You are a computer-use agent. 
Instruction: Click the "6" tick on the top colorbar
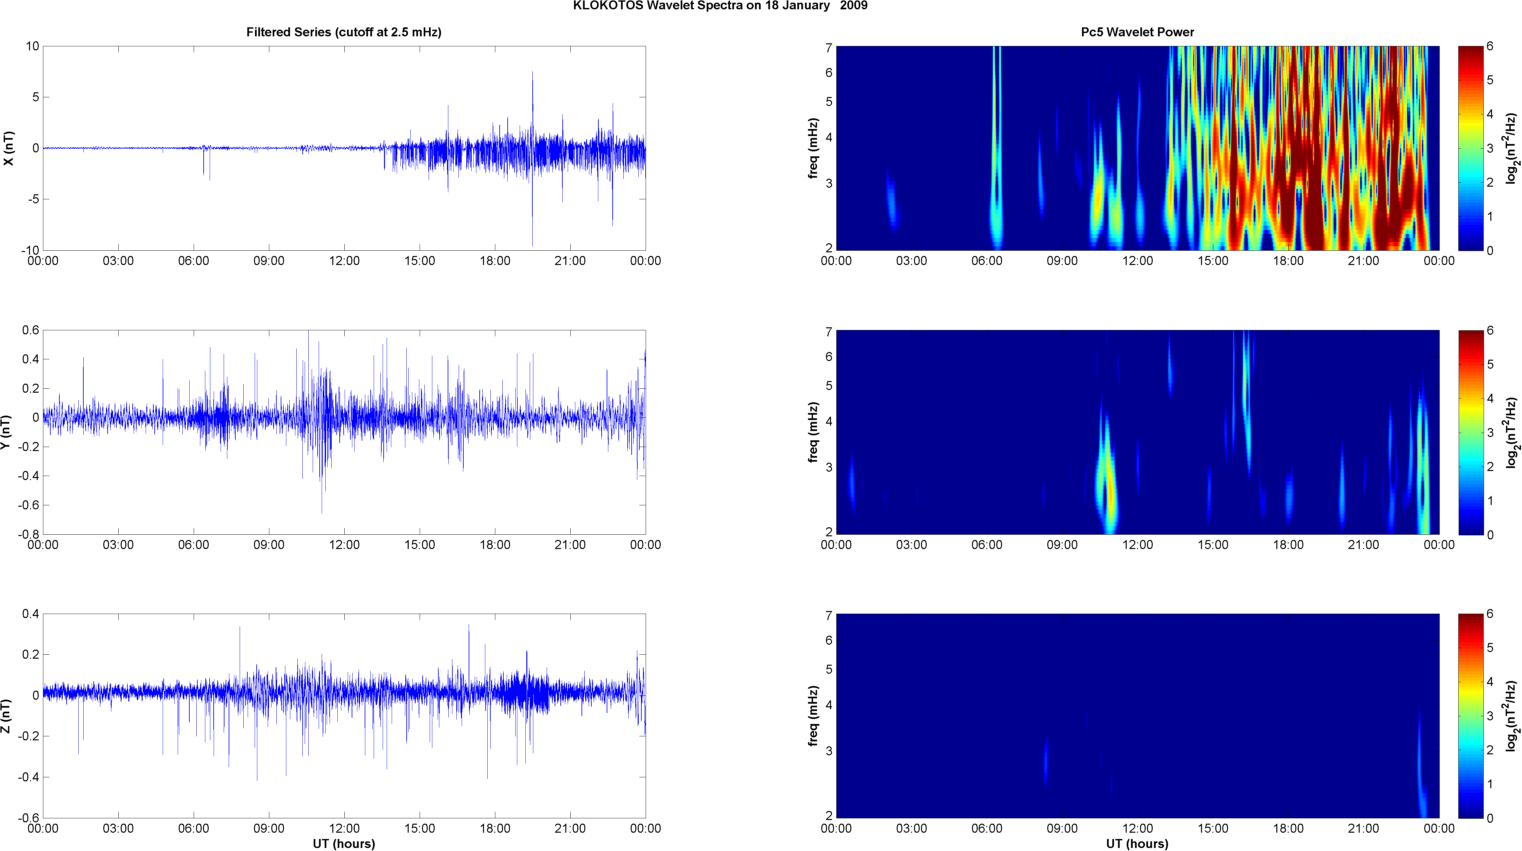pos(1490,46)
